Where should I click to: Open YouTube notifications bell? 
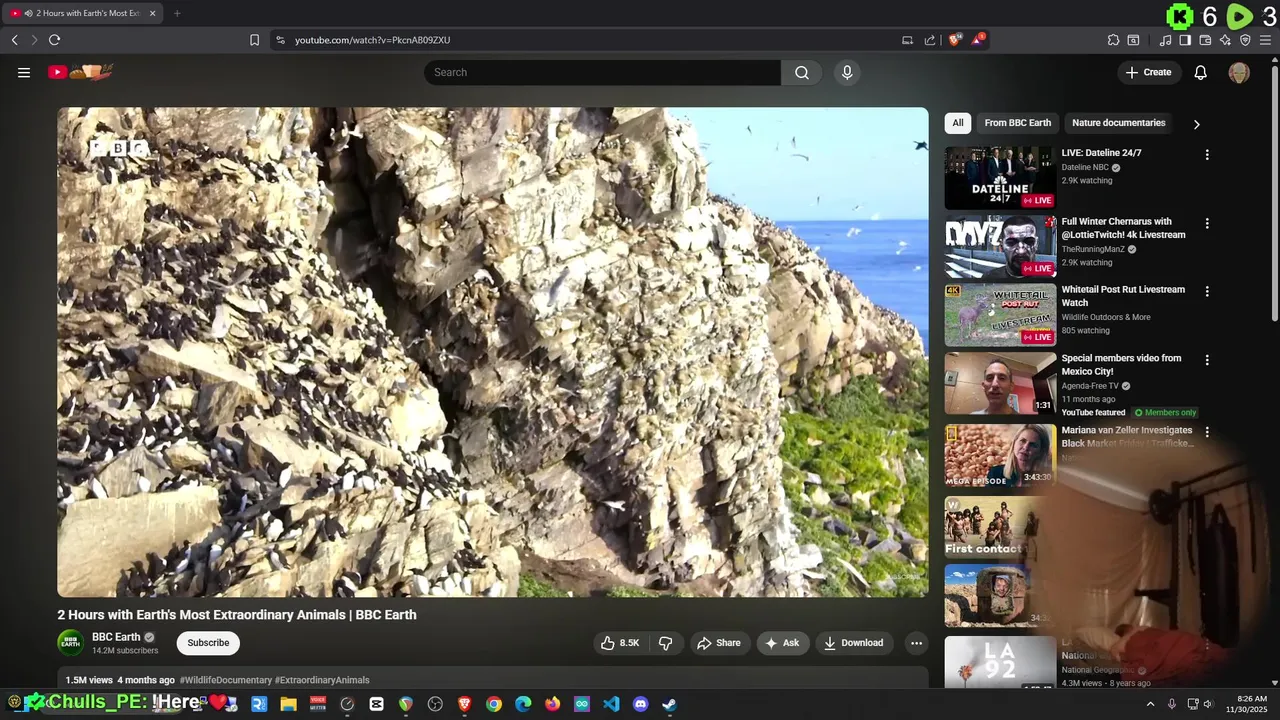[1201, 72]
